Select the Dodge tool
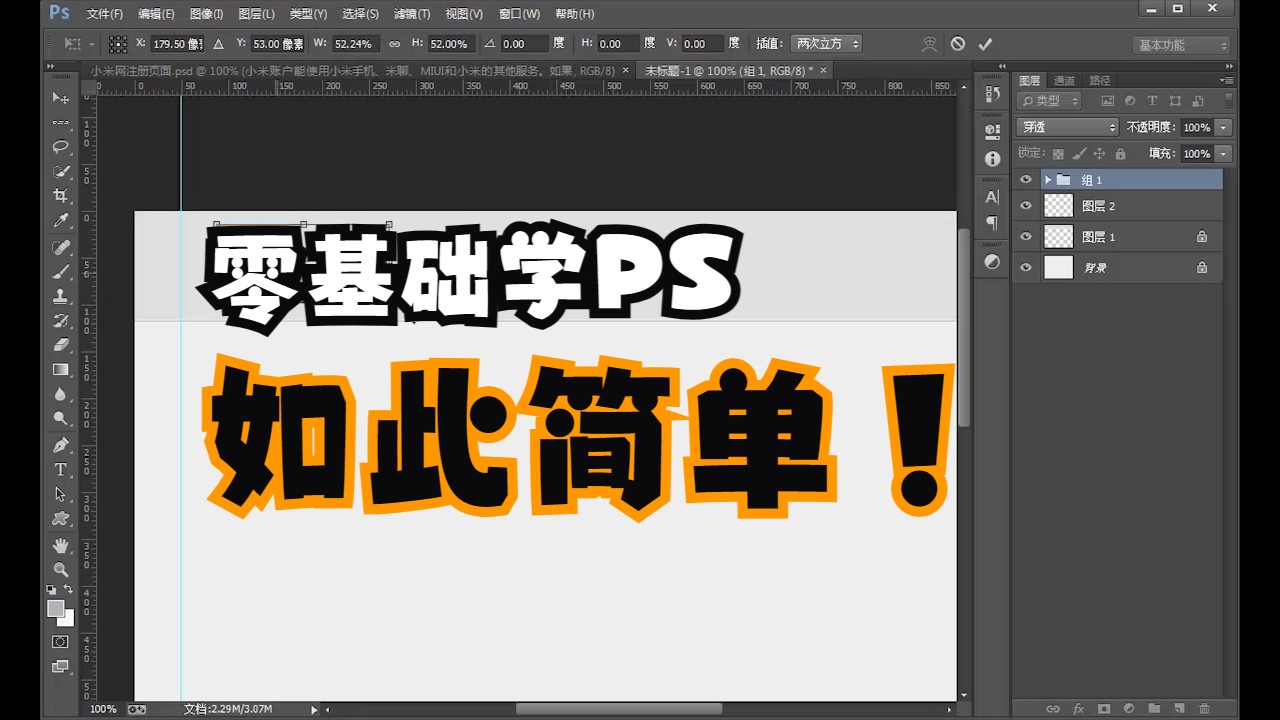Screen dimensions: 1280x720 pyautogui.click(x=61, y=419)
